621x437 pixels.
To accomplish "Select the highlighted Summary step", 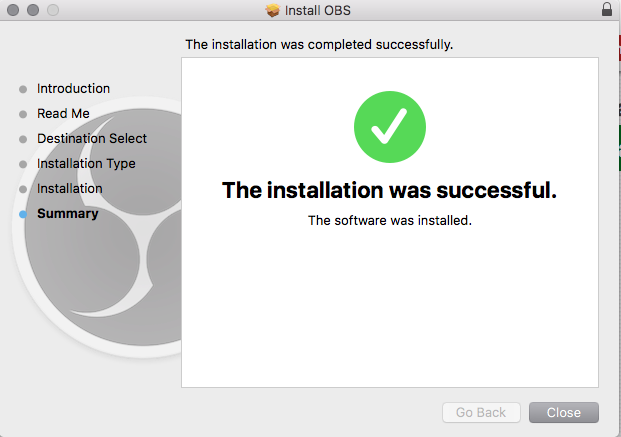I will pyautogui.click(x=67, y=214).
